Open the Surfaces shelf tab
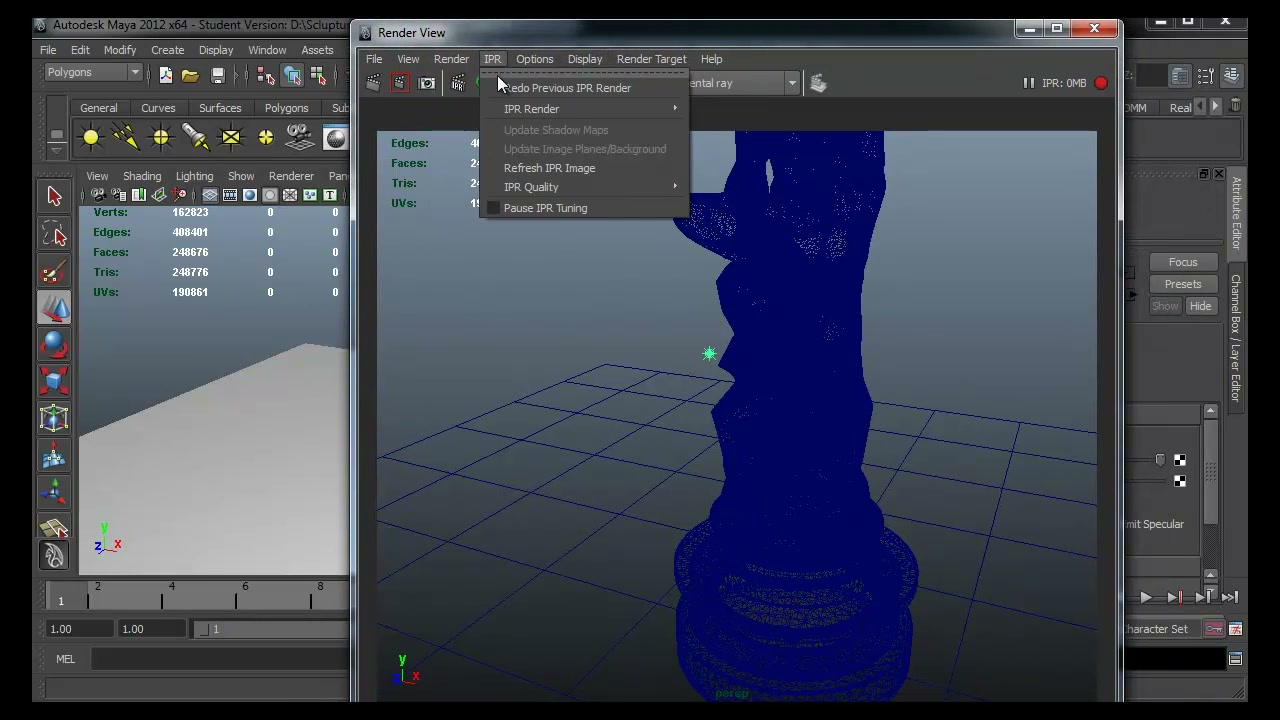Screen dimensions: 1280x720 [220, 108]
